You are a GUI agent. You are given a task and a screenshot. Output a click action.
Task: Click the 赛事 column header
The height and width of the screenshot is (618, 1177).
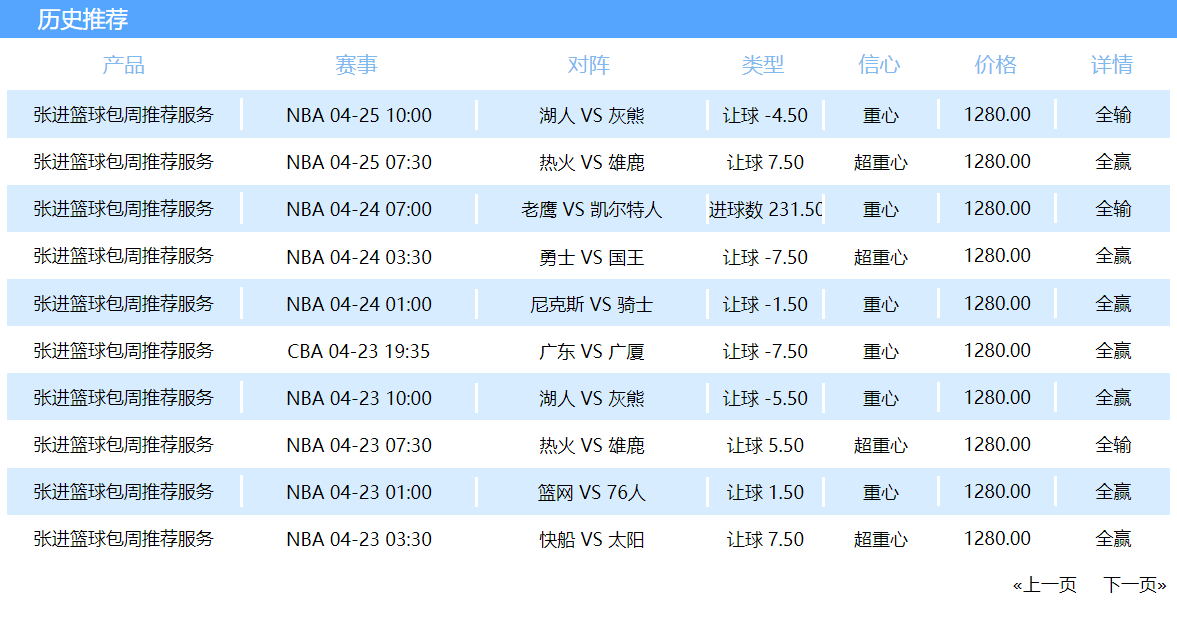pos(357,65)
